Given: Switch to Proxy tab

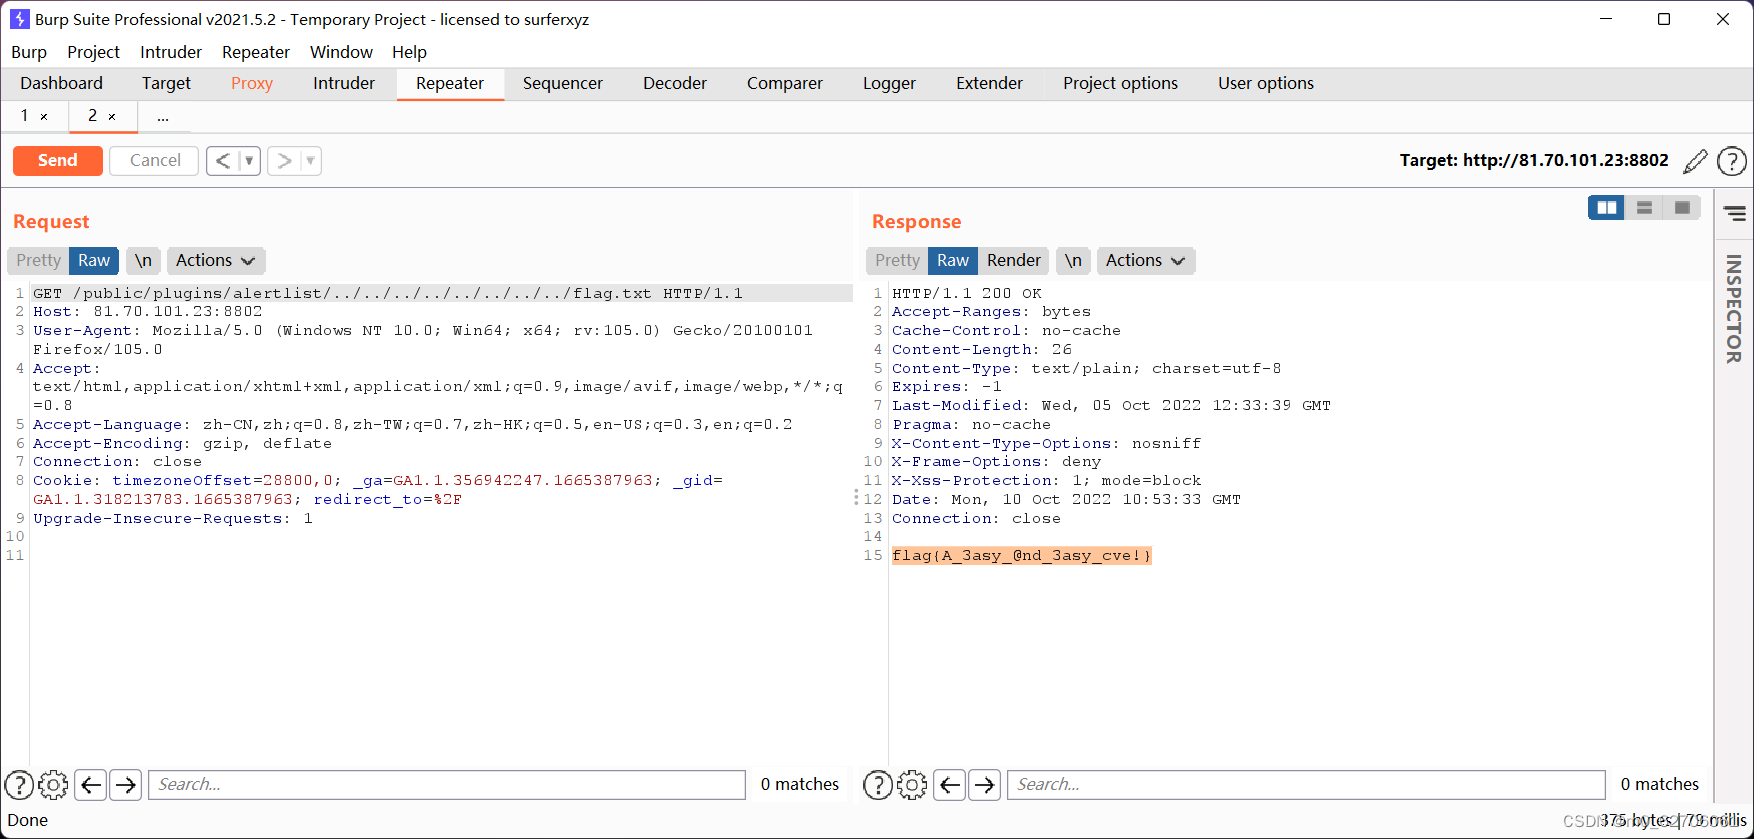Looking at the screenshot, I should pyautogui.click(x=252, y=83).
